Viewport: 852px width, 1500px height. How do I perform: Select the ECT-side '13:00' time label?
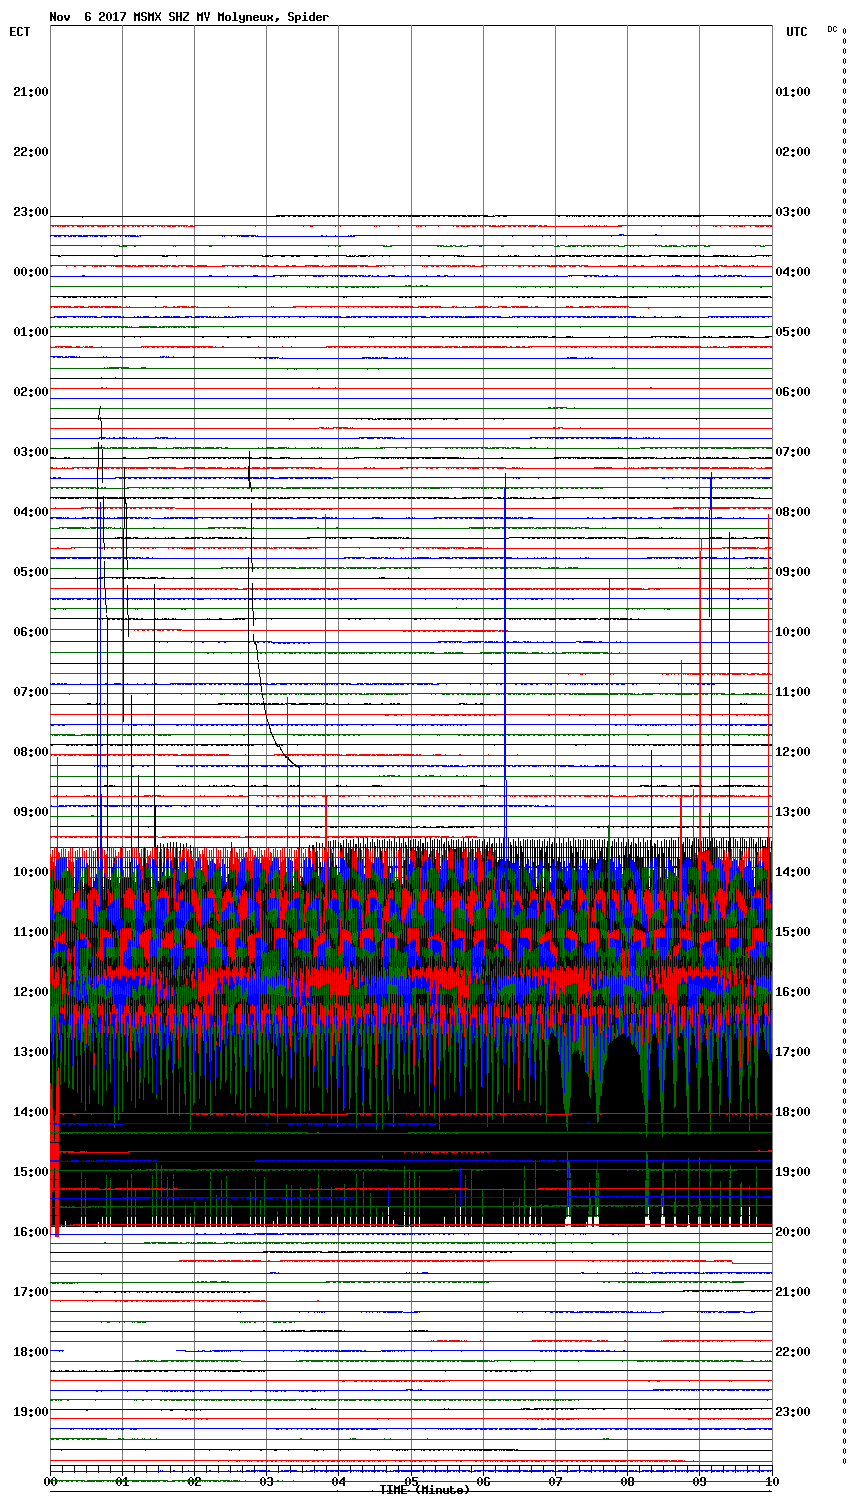(31, 1052)
